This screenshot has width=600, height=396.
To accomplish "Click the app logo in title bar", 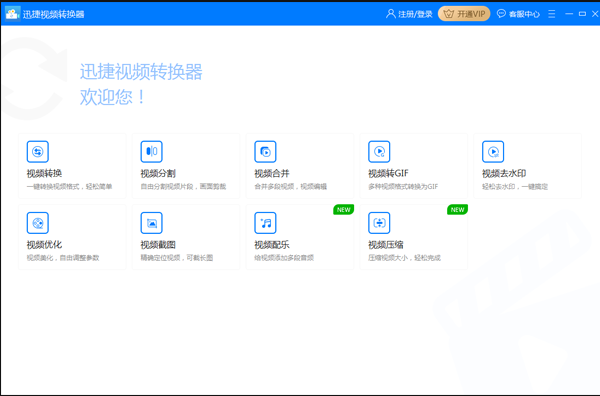I will point(12,14).
